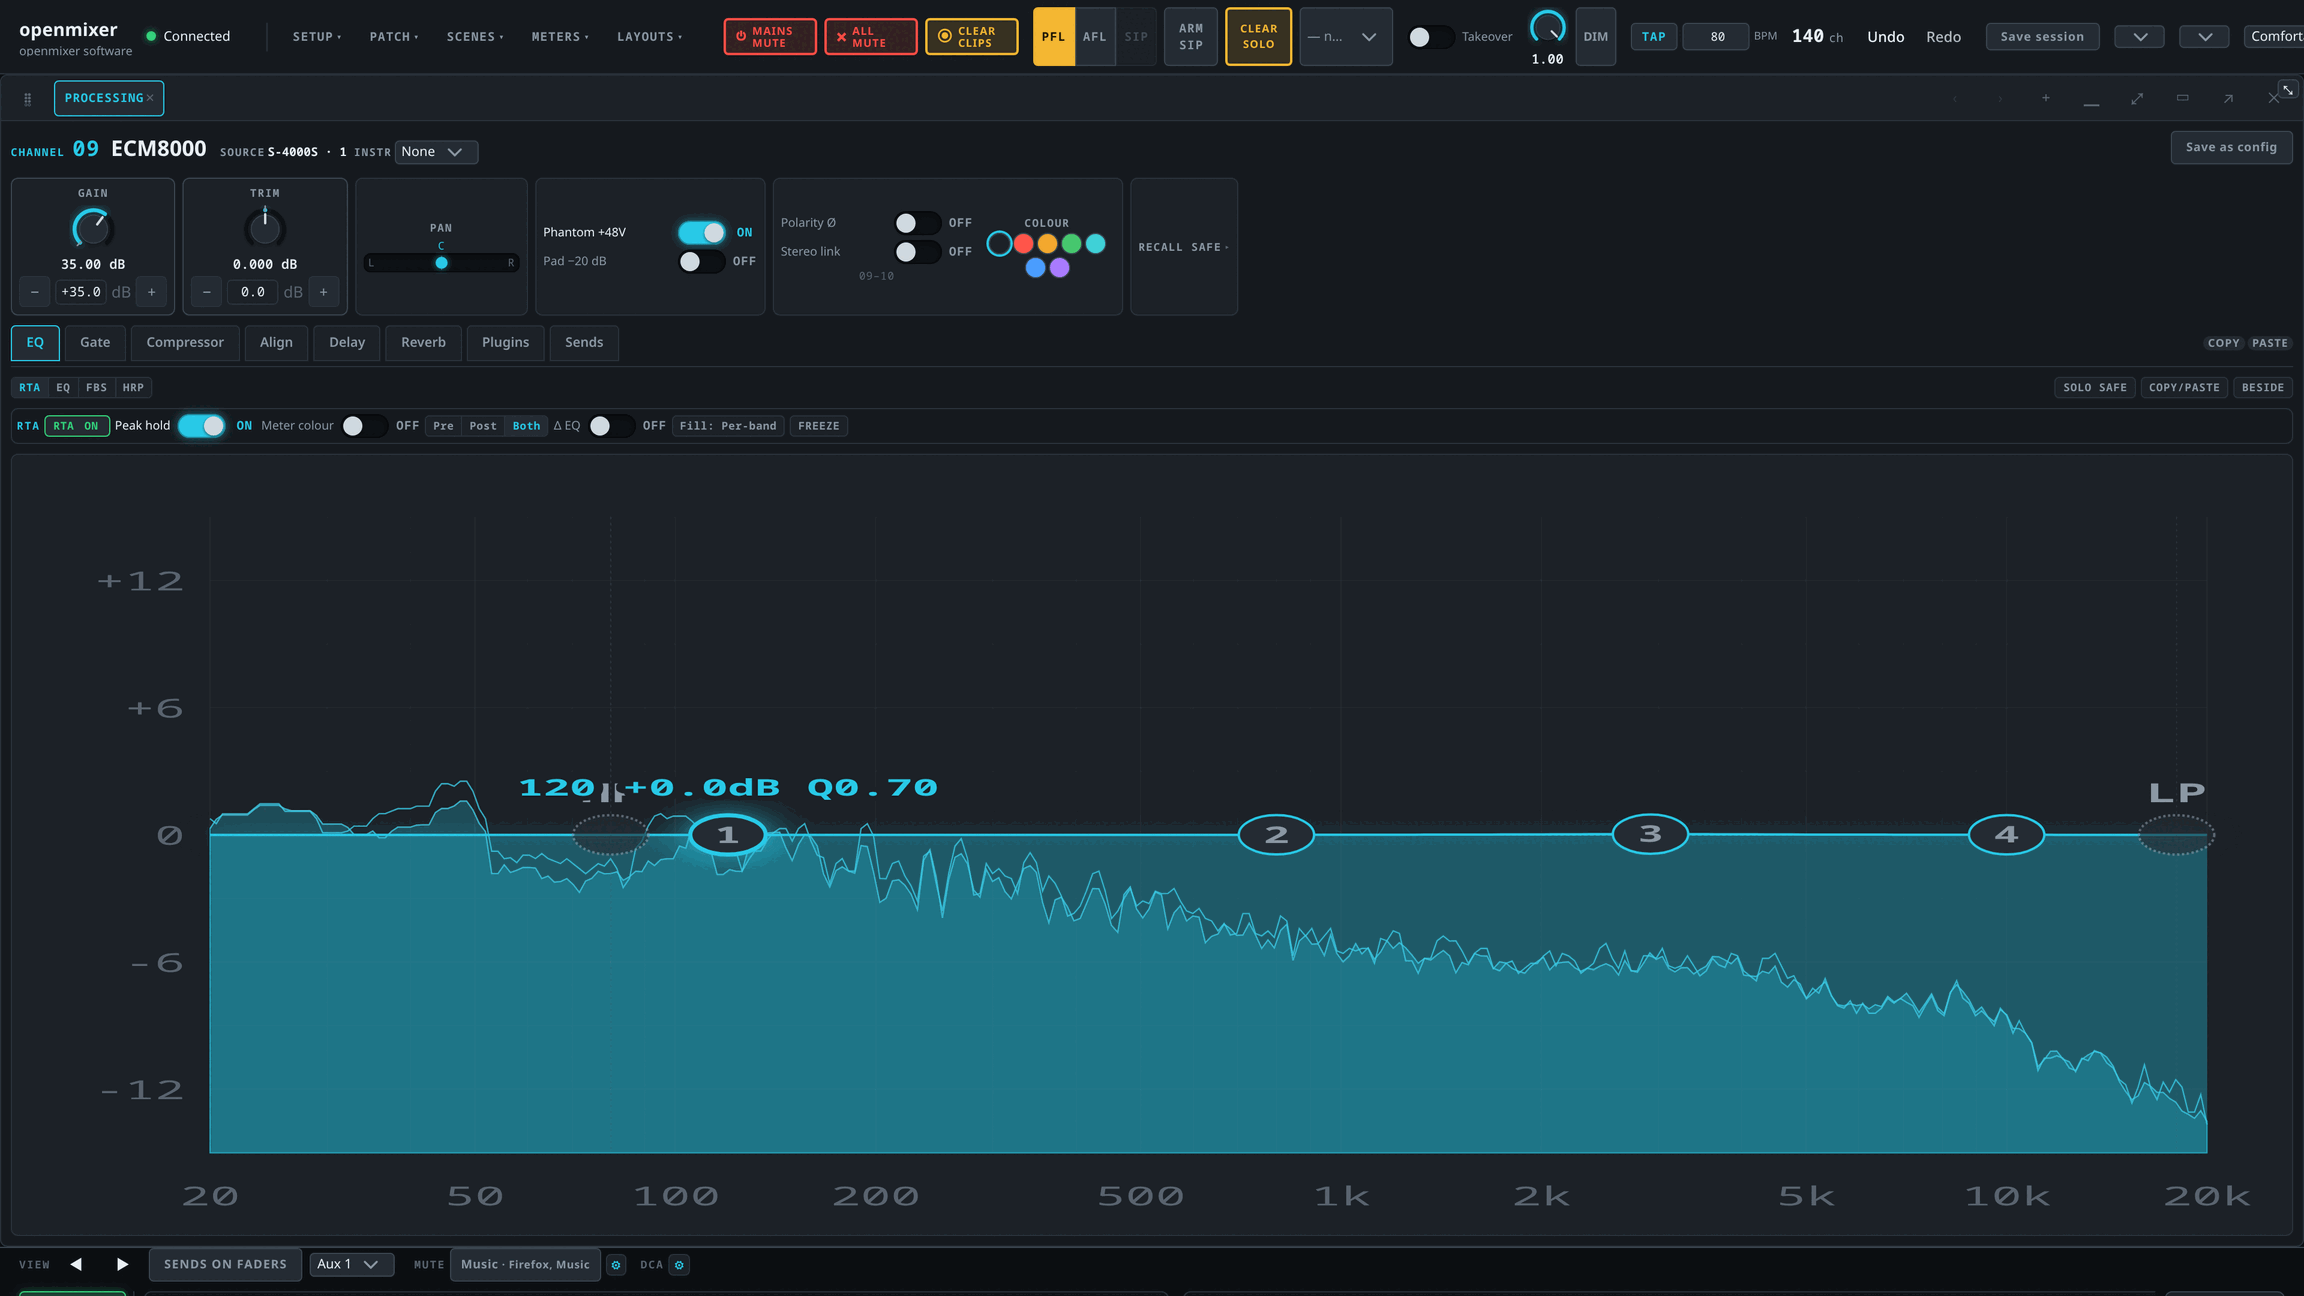
Task: Switch to the Reverb tab
Action: pos(423,342)
